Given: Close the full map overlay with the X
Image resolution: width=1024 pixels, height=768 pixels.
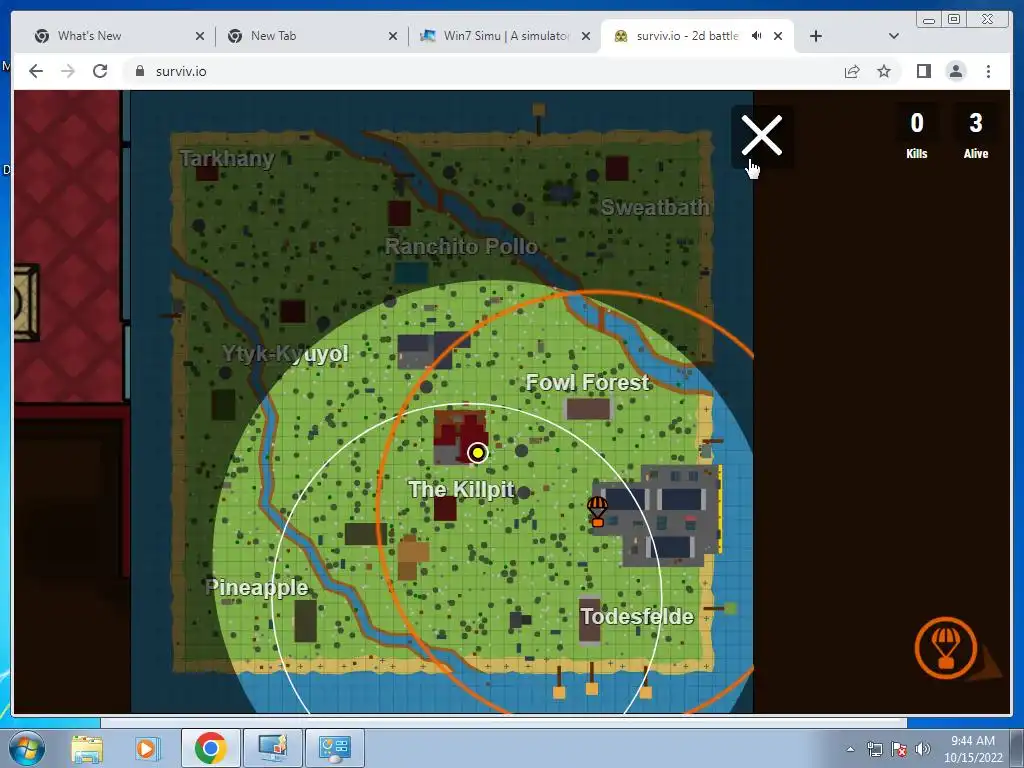Looking at the screenshot, I should click(761, 136).
